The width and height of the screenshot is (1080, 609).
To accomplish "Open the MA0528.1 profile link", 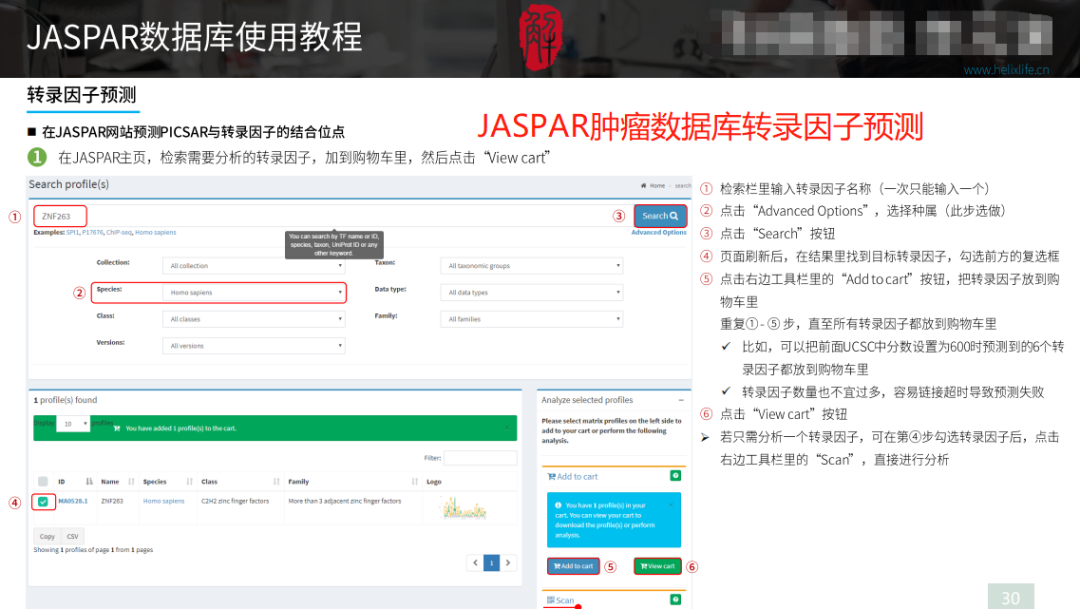I will [x=73, y=502].
